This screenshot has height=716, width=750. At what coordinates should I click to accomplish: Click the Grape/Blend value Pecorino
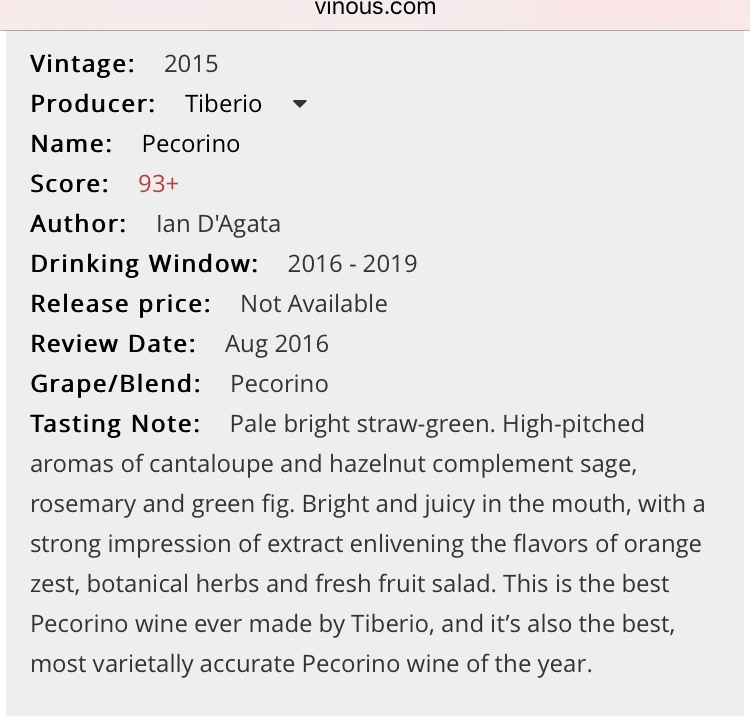[279, 384]
